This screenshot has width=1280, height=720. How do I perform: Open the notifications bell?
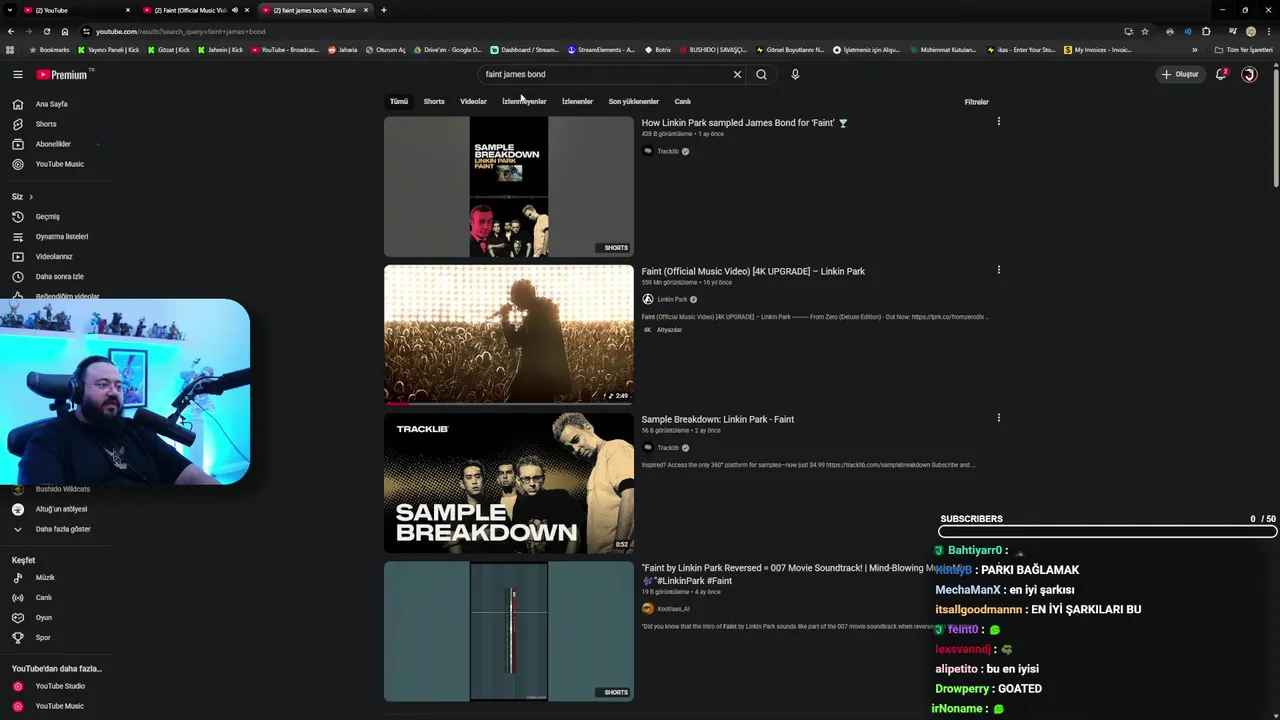tap(1221, 74)
